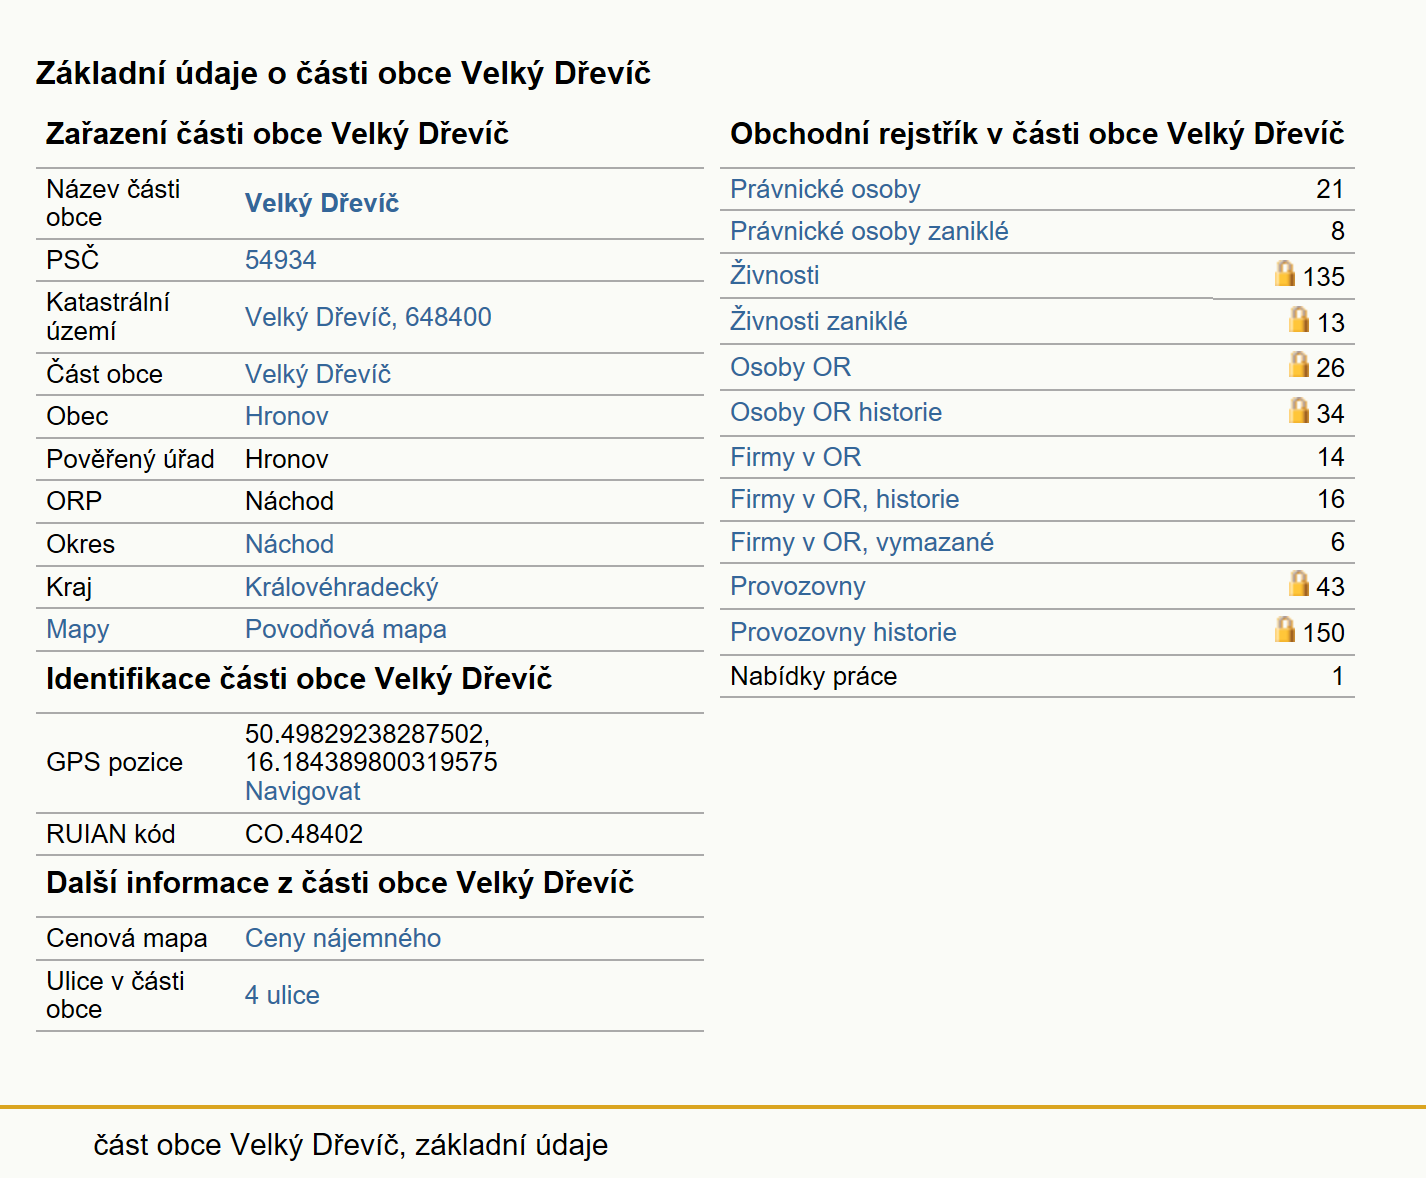Click the lock icon next to Provozovny count
1426x1178 pixels.
pyautogui.click(x=1299, y=583)
